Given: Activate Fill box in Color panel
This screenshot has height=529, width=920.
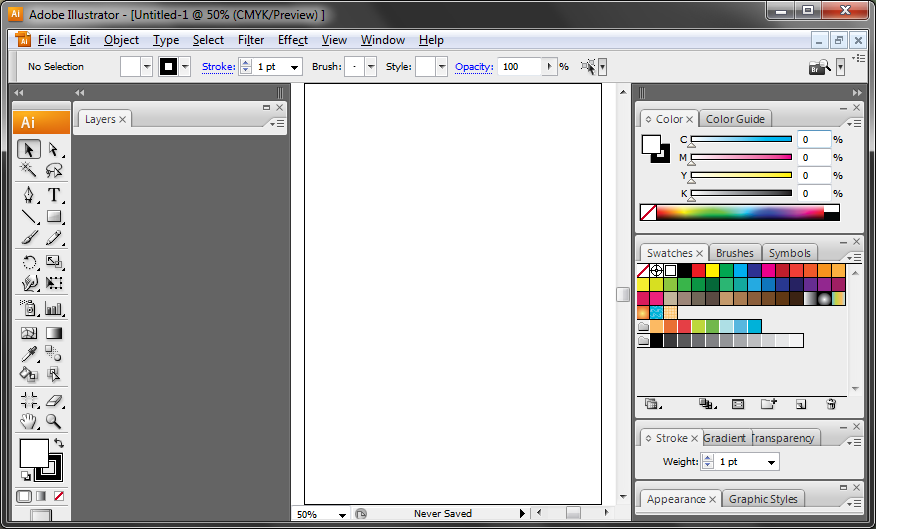Looking at the screenshot, I should [651, 144].
